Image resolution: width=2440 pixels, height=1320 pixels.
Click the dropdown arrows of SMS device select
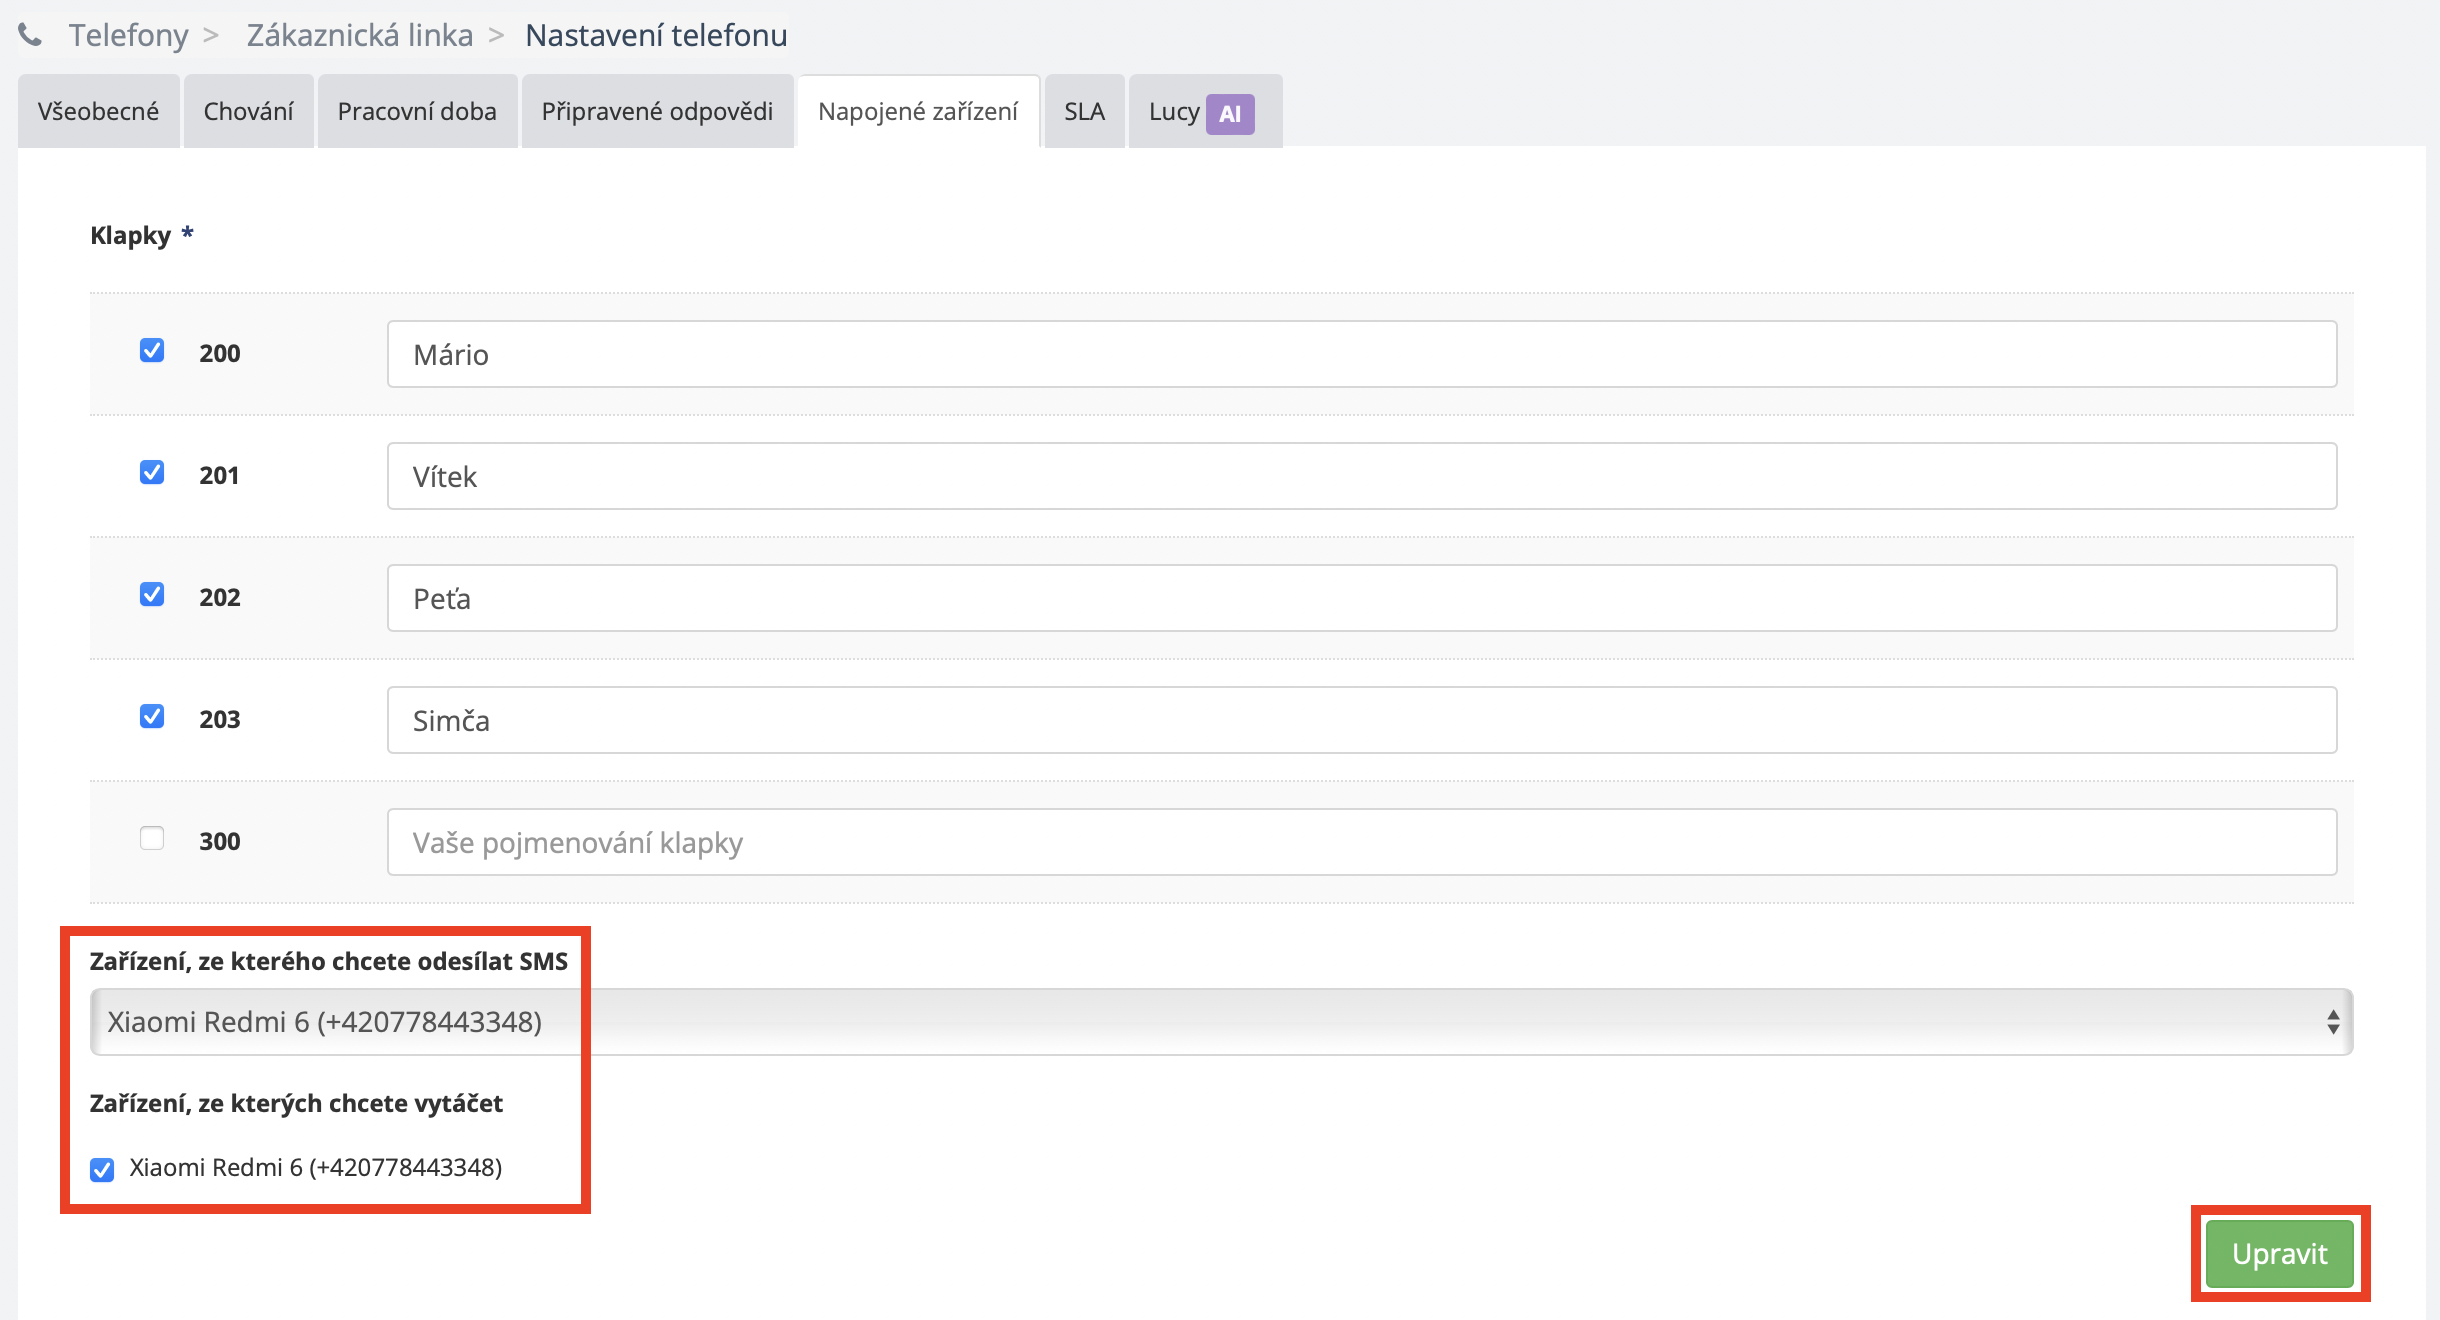(2332, 1022)
